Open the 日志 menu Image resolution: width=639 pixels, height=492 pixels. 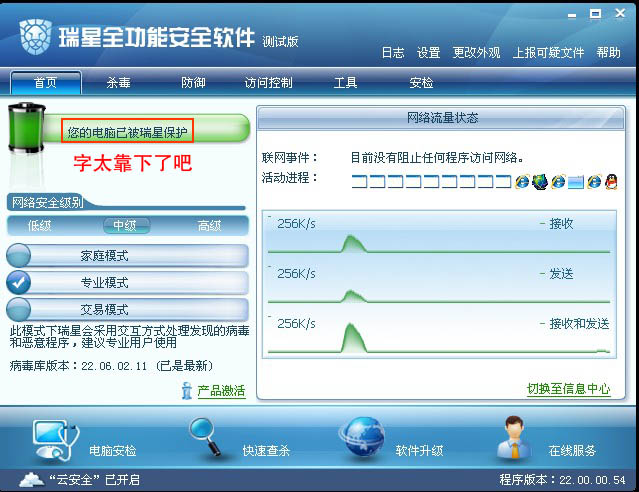[x=393, y=53]
